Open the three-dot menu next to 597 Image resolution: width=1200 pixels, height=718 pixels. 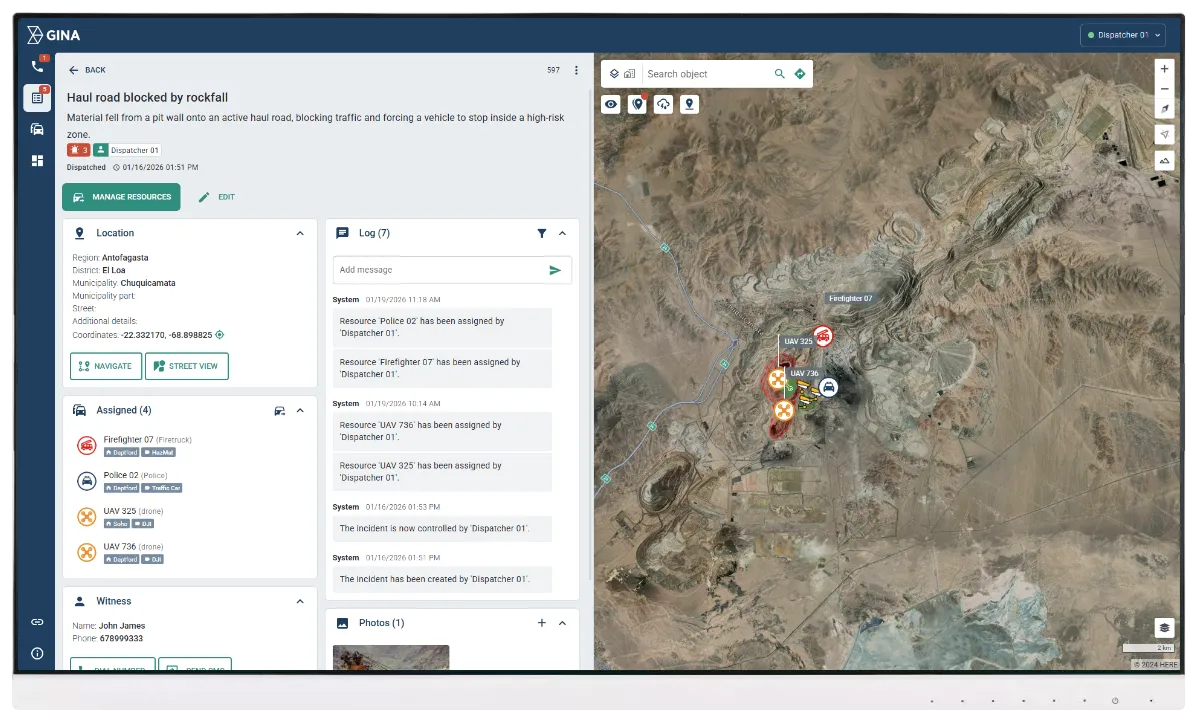point(576,70)
